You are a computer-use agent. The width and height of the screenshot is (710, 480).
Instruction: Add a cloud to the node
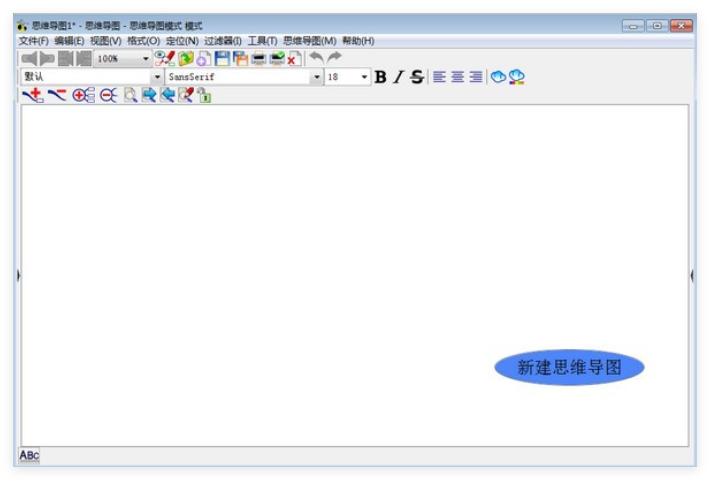(x=498, y=77)
